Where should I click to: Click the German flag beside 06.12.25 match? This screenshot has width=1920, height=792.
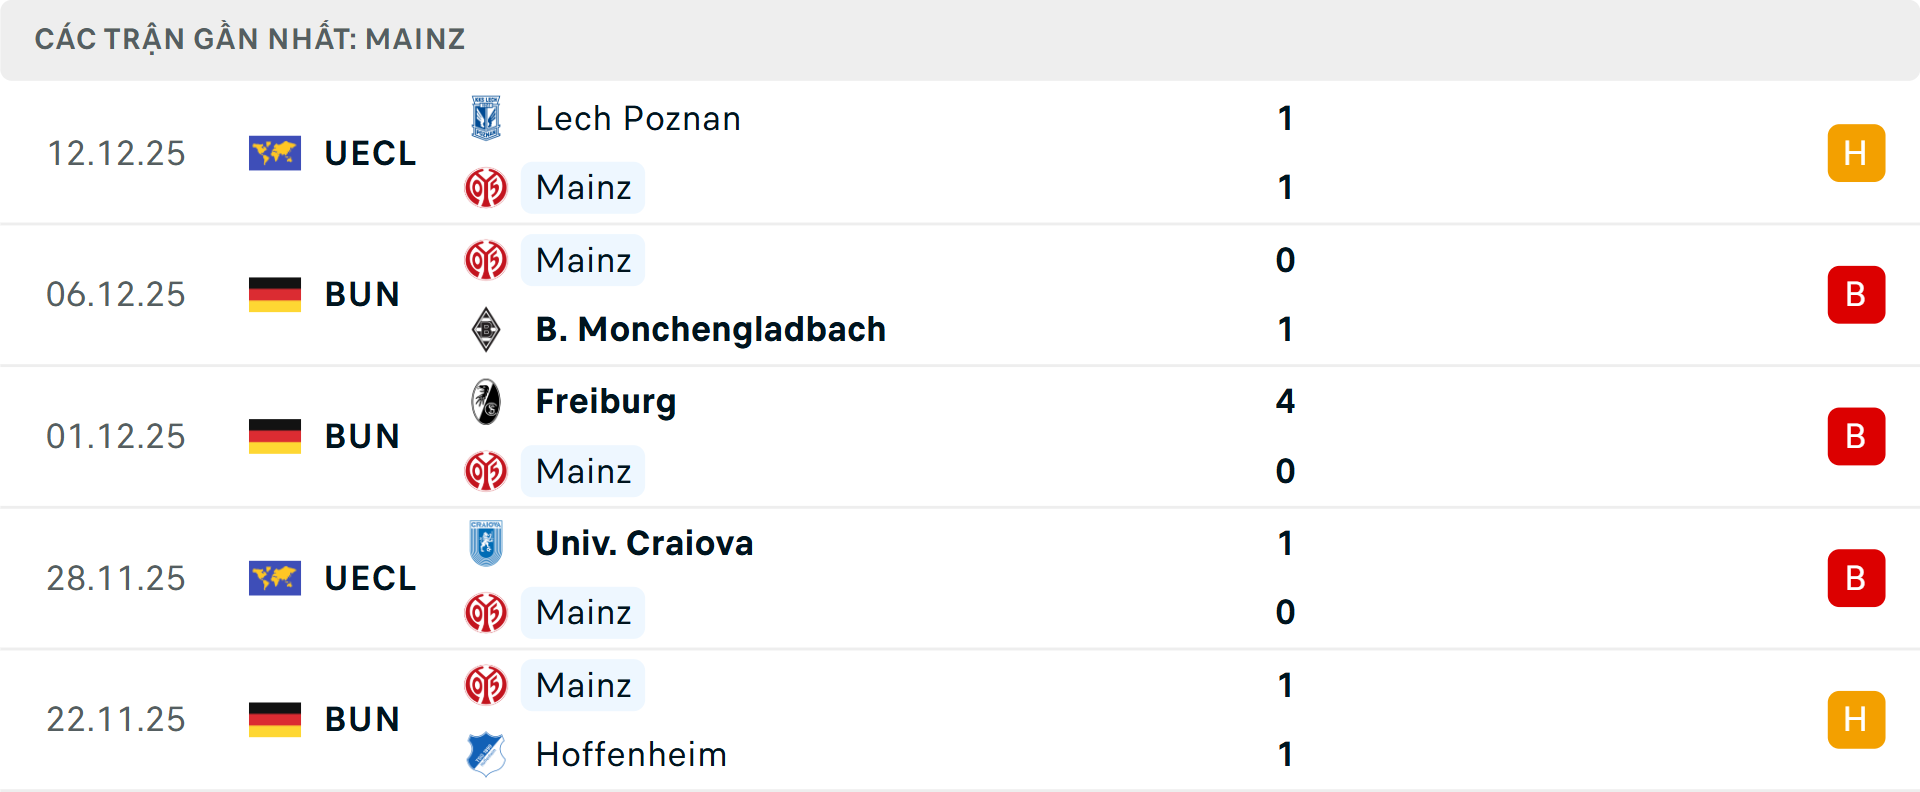275,294
